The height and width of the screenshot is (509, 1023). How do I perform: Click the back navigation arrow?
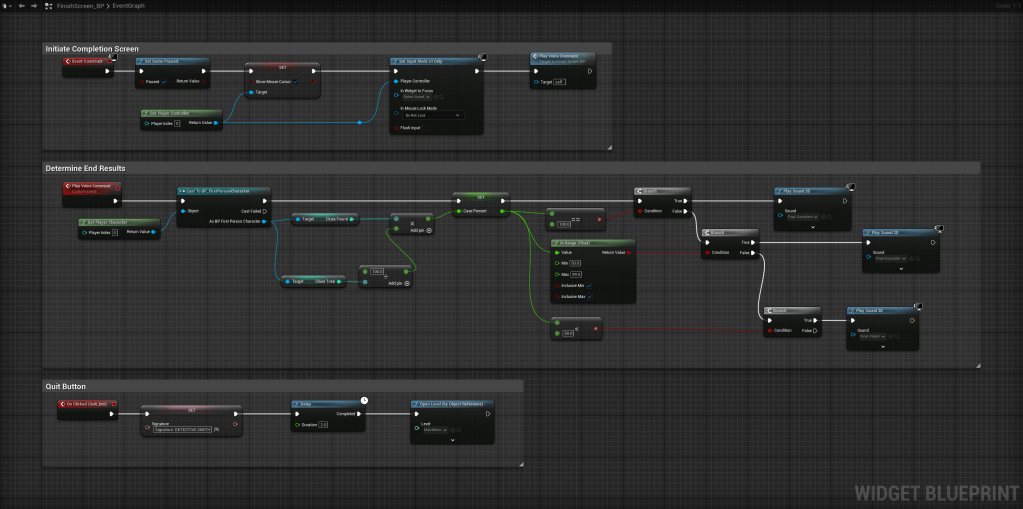[21, 5]
